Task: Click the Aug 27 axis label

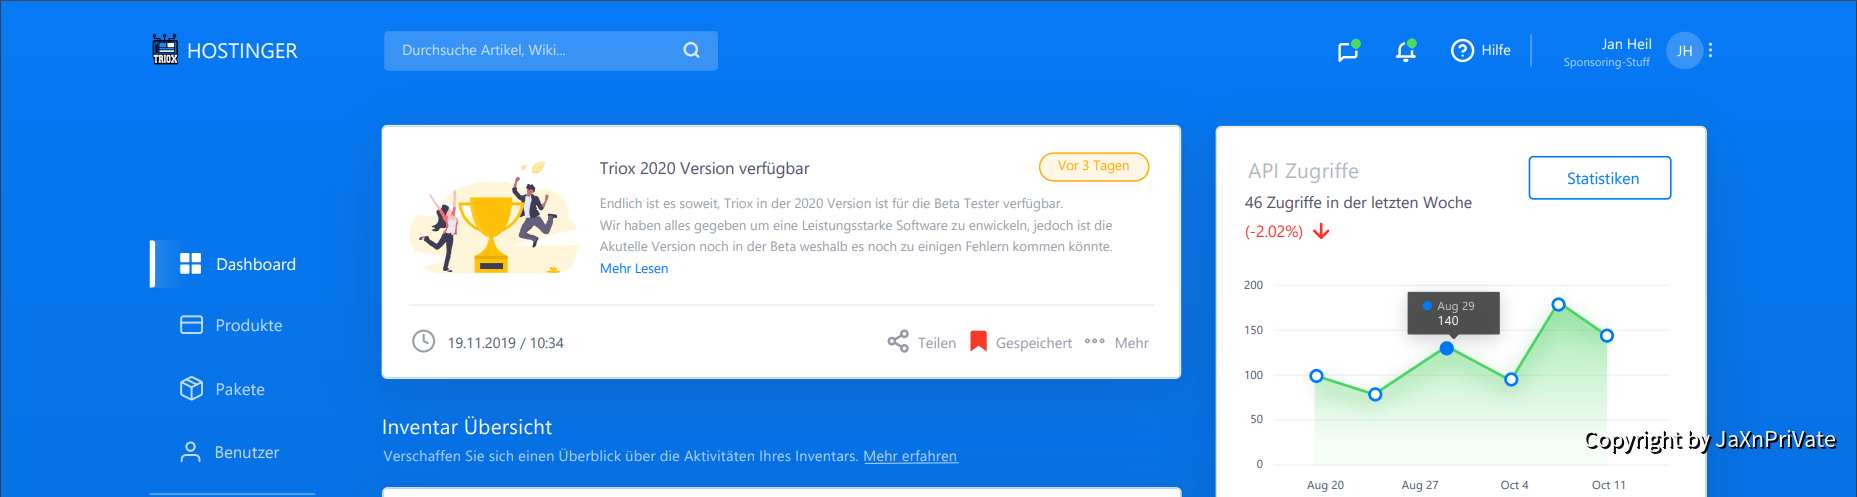Action: coord(1420,485)
